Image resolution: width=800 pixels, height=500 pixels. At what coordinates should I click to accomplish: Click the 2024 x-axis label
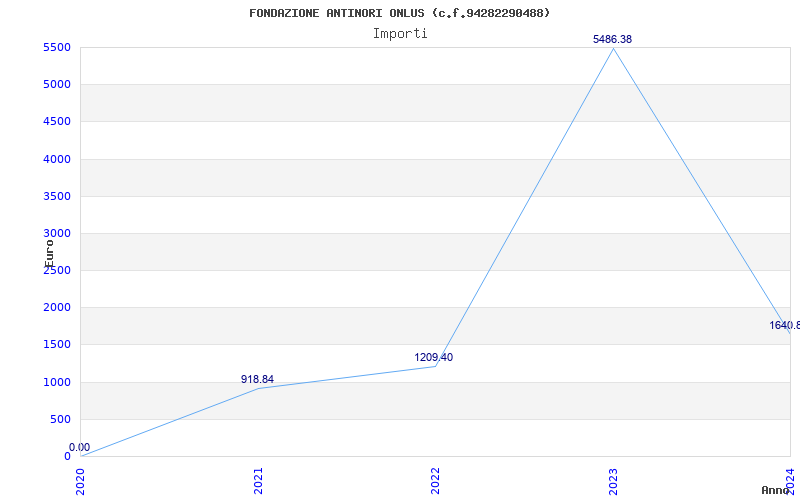point(790,481)
